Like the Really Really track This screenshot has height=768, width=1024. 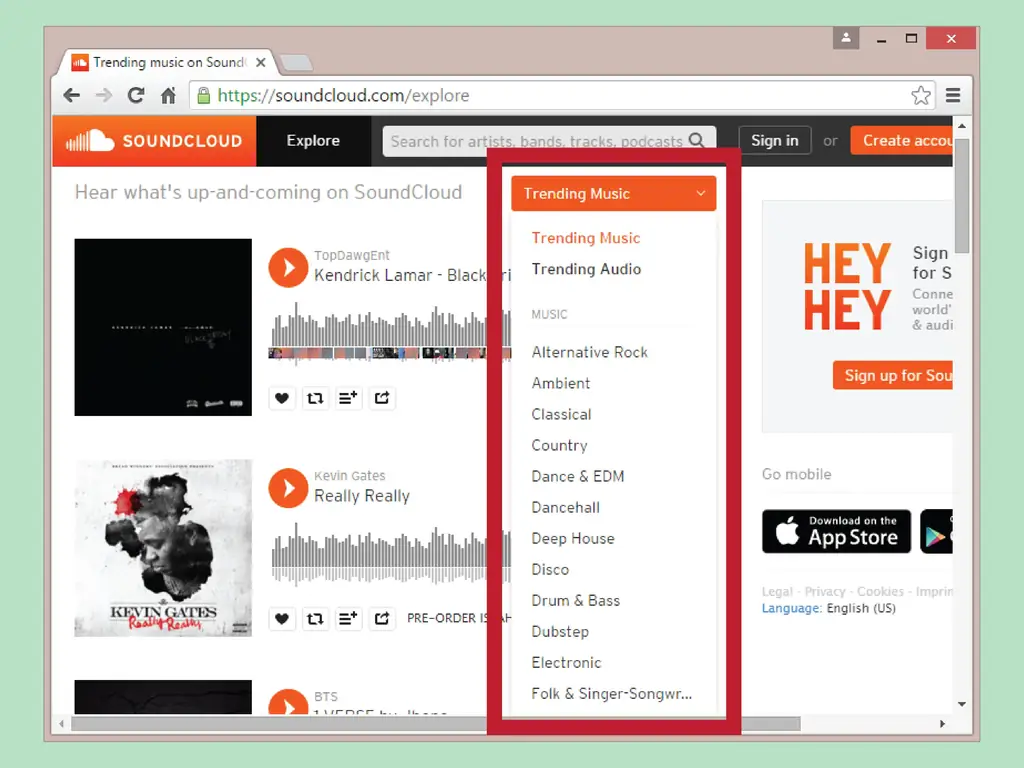(281, 618)
